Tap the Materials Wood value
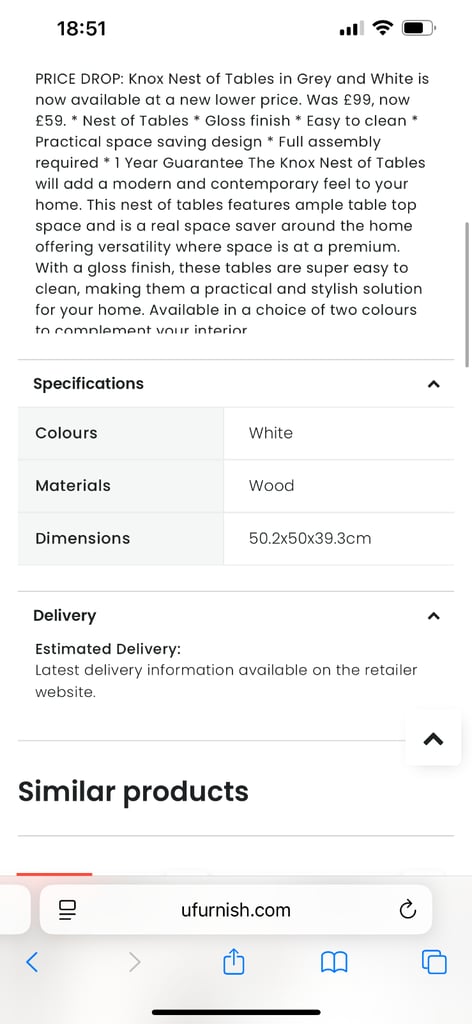The width and height of the screenshot is (472, 1024). [x=272, y=485]
